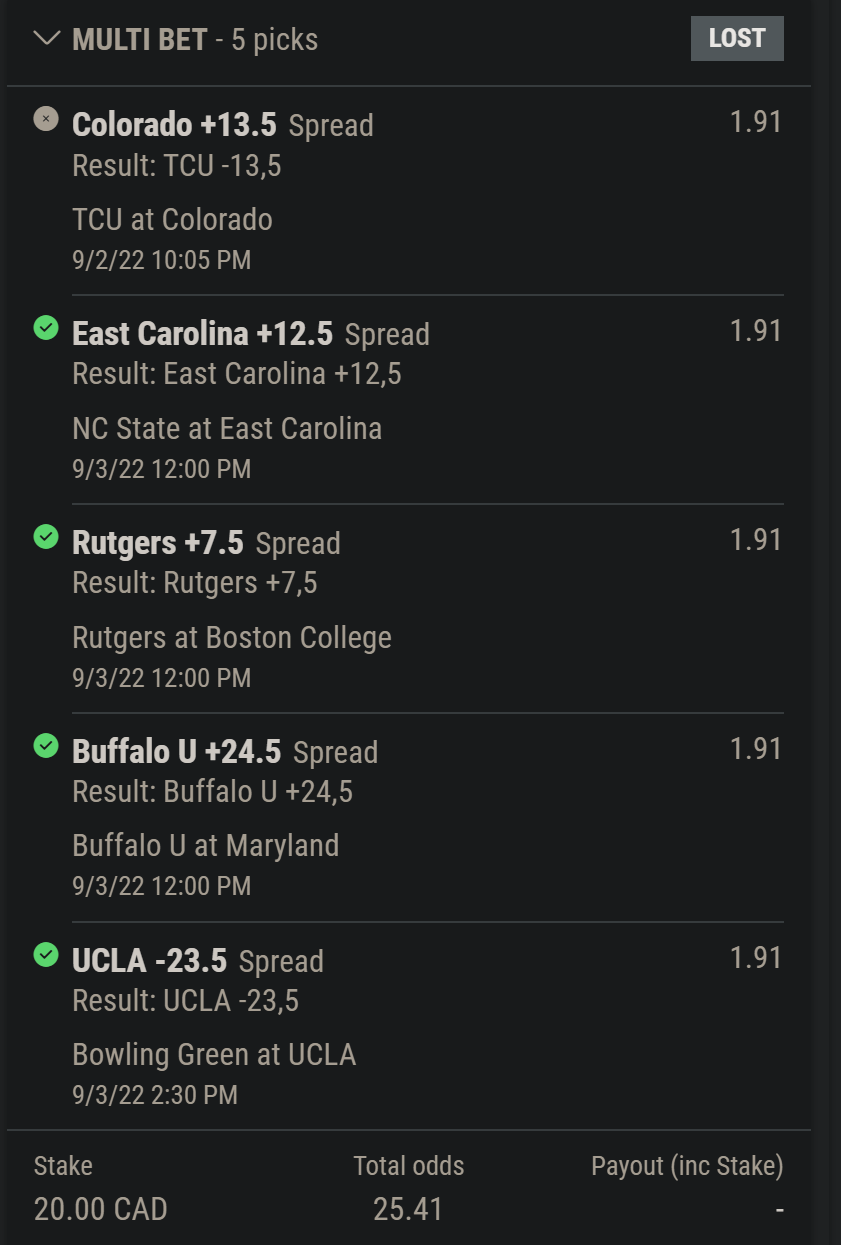Click the LOST status badge

point(737,39)
